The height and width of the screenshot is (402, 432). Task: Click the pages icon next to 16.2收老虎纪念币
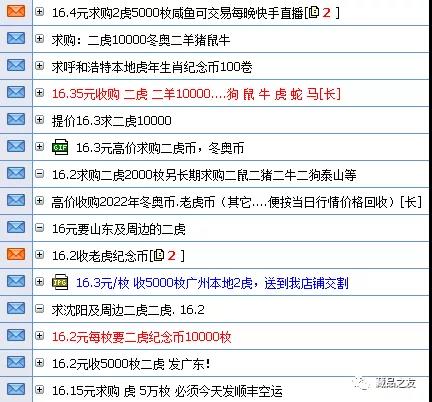point(160,255)
